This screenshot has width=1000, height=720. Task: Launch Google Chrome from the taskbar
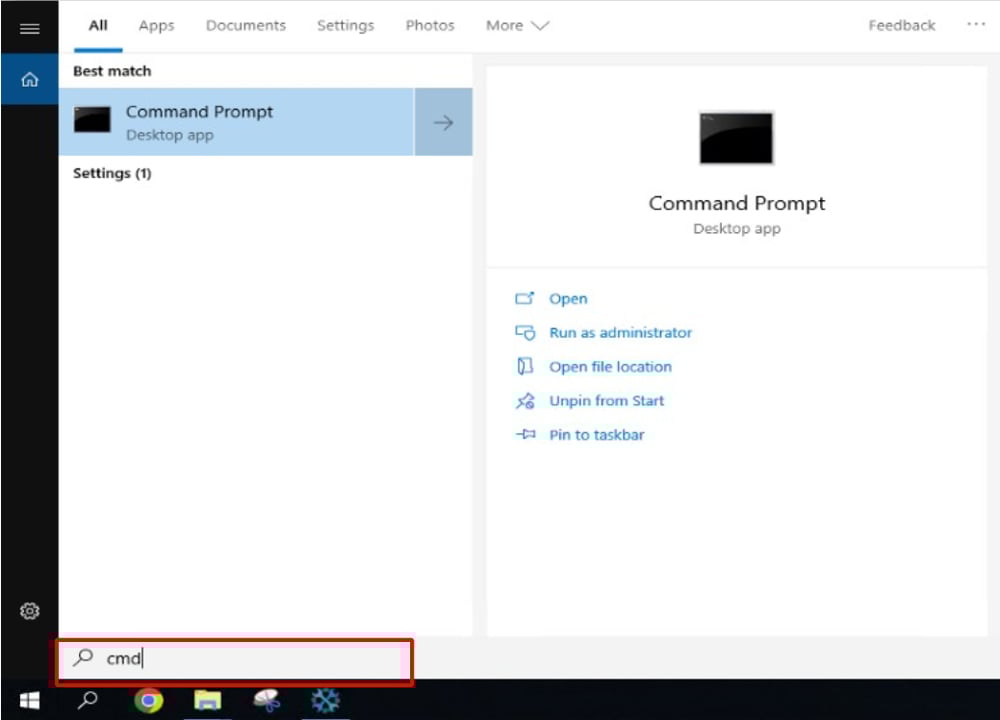point(148,700)
